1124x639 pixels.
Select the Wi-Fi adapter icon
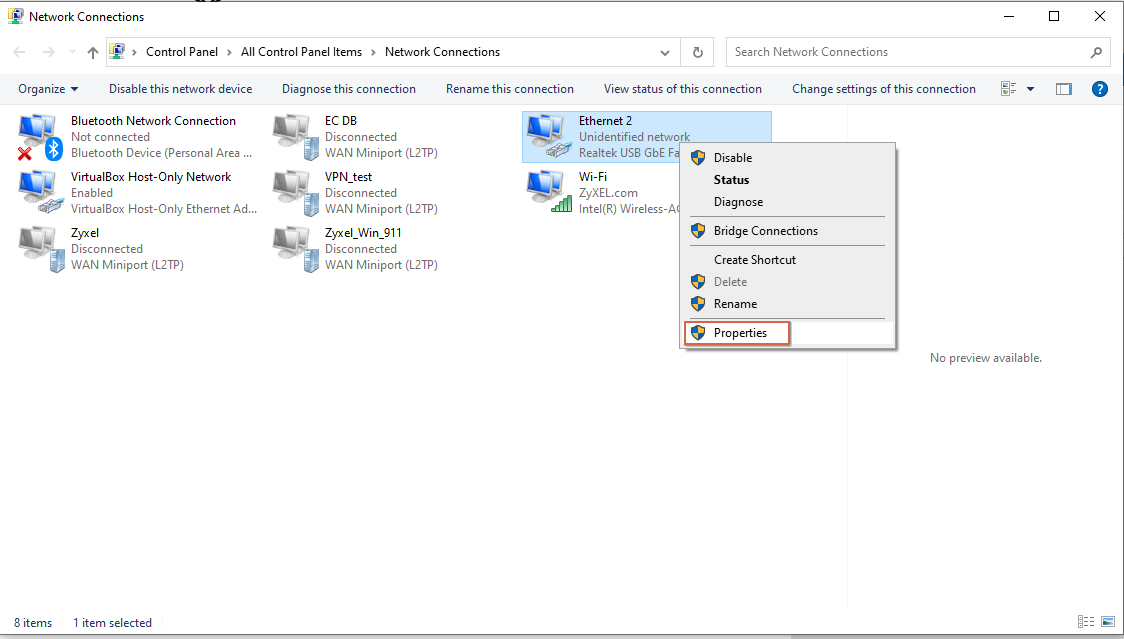549,192
